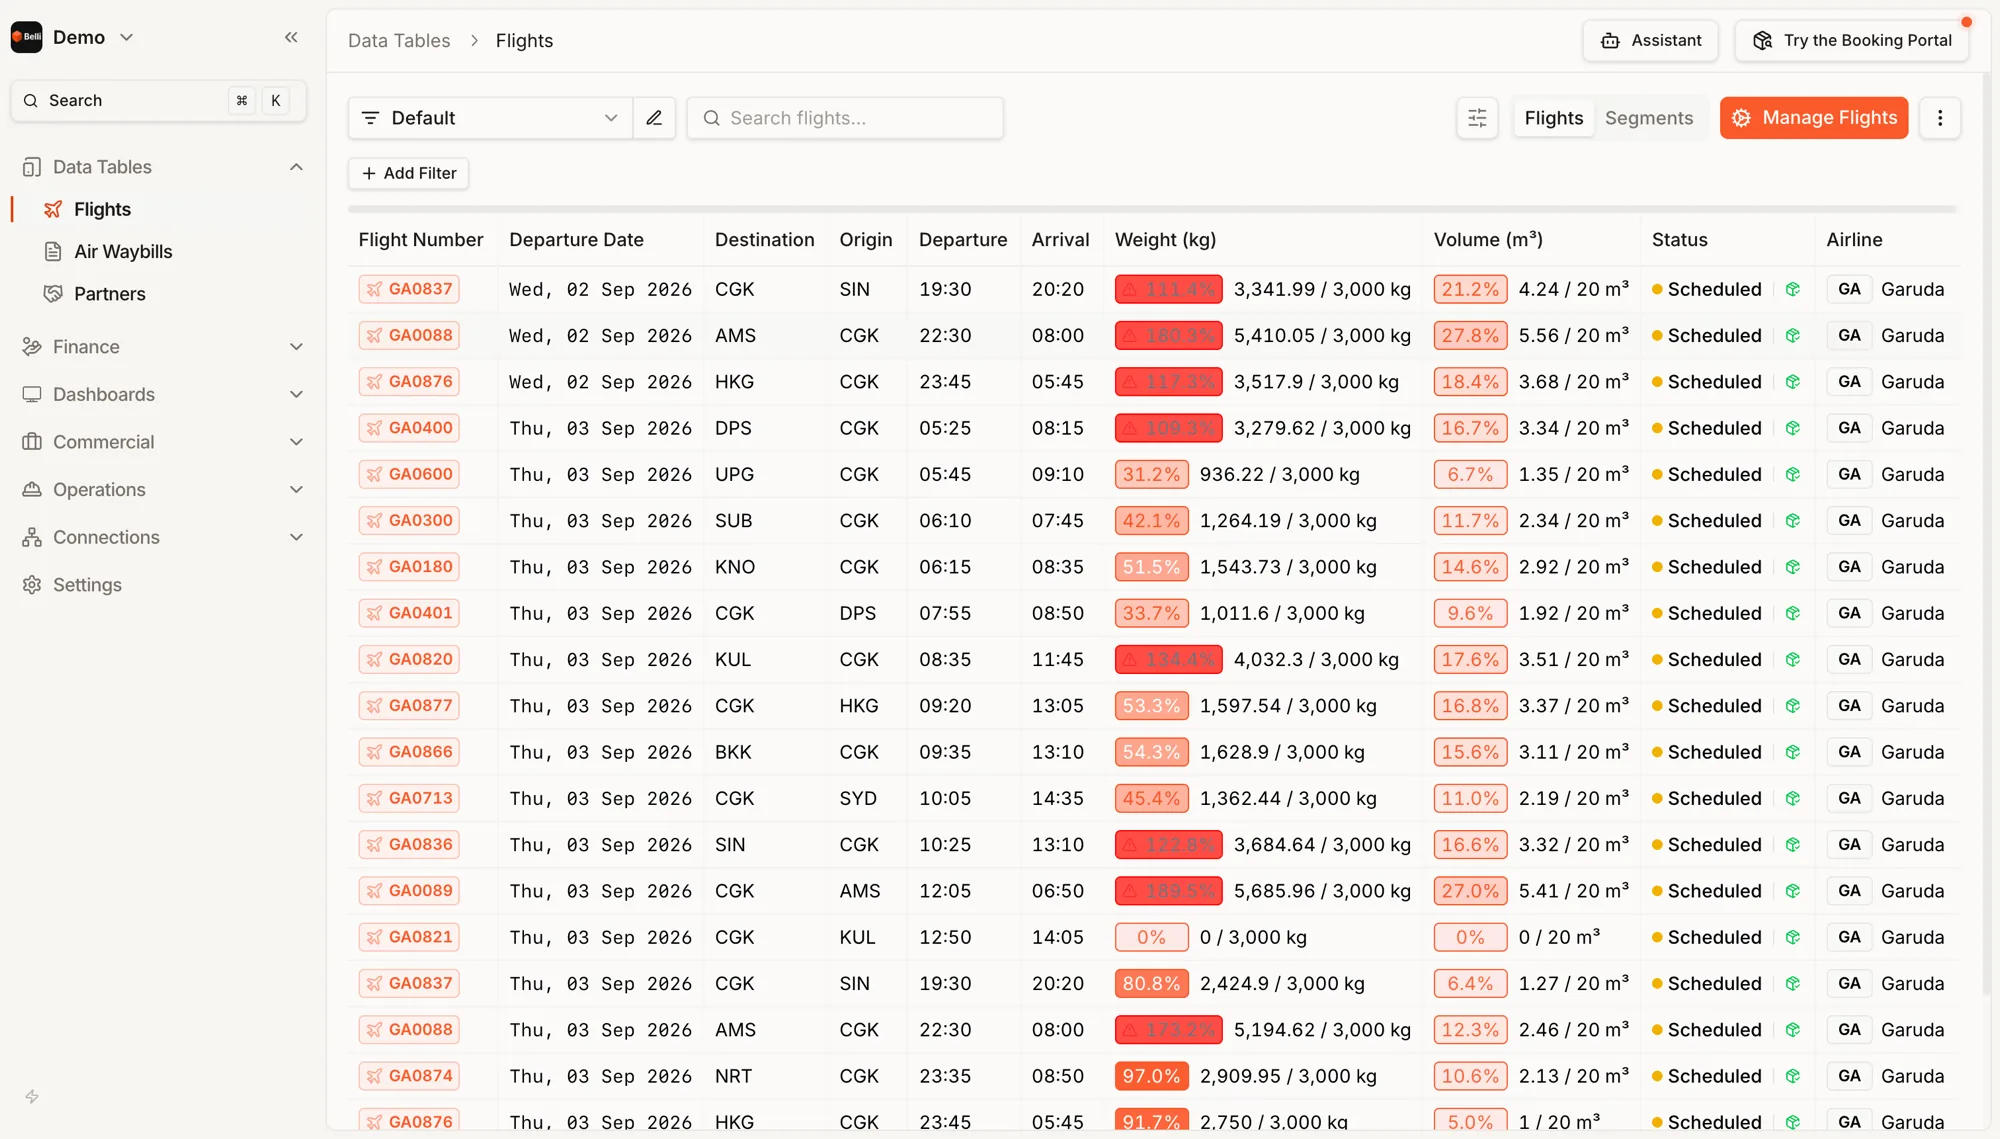Switch to the Segments tab
The width and height of the screenshot is (2000, 1139).
coord(1649,118)
